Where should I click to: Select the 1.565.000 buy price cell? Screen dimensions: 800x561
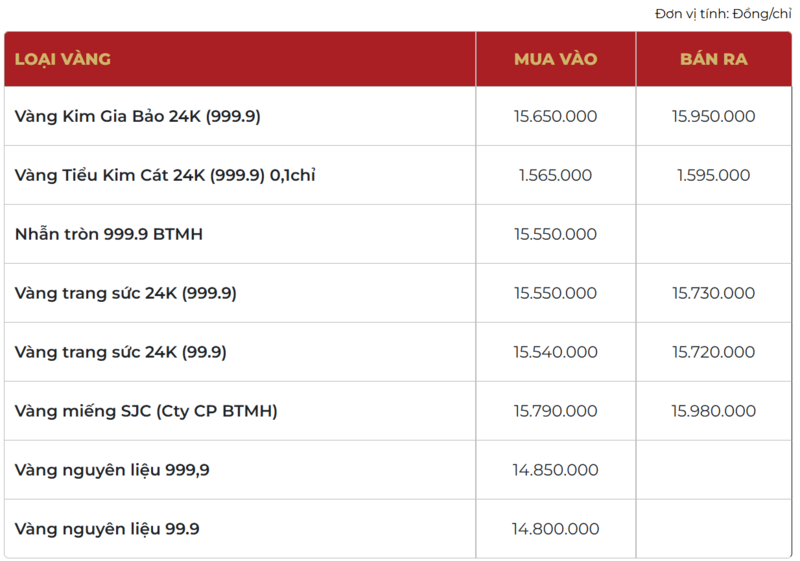click(x=555, y=175)
